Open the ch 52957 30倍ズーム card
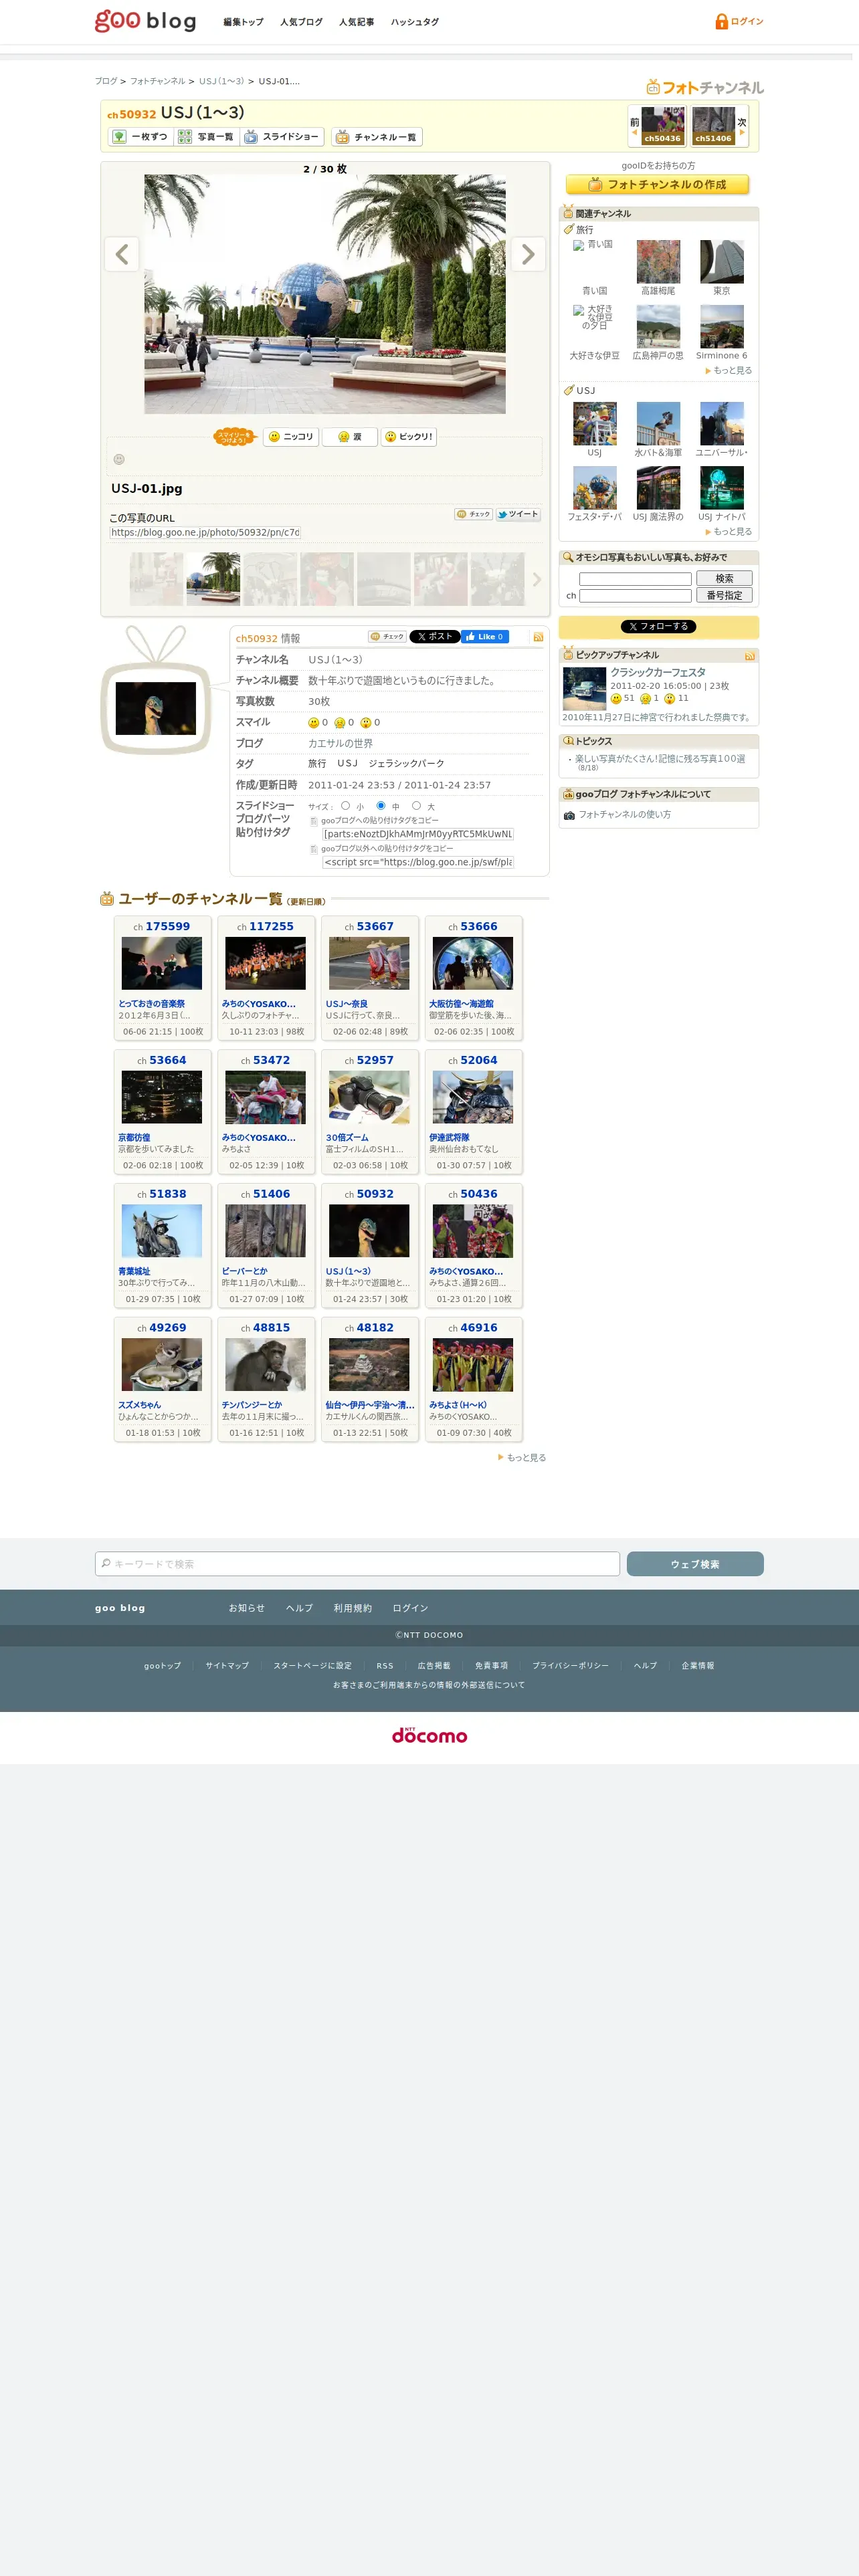The height and width of the screenshot is (2576, 859). (370, 1112)
